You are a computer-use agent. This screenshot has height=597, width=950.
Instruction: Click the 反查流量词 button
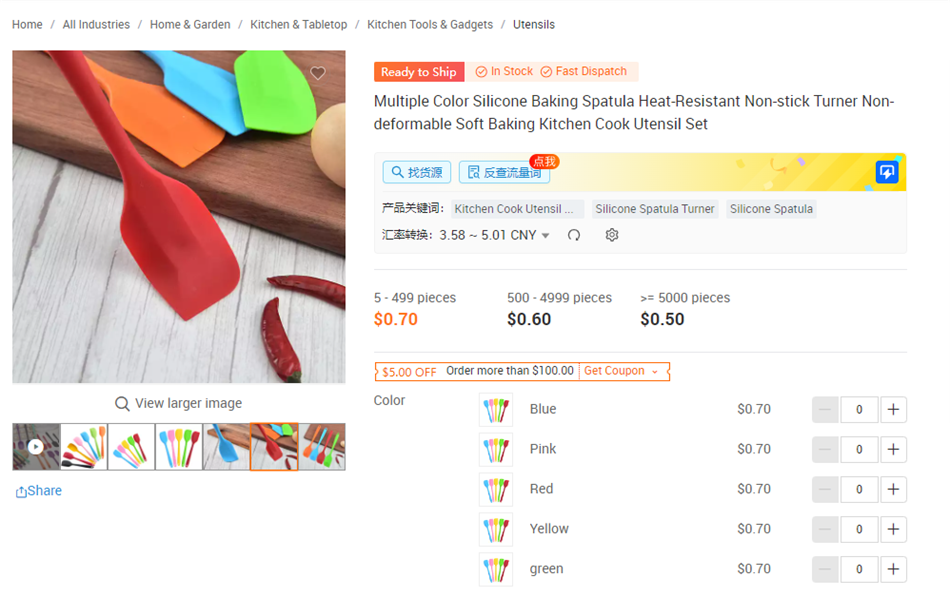[504, 172]
